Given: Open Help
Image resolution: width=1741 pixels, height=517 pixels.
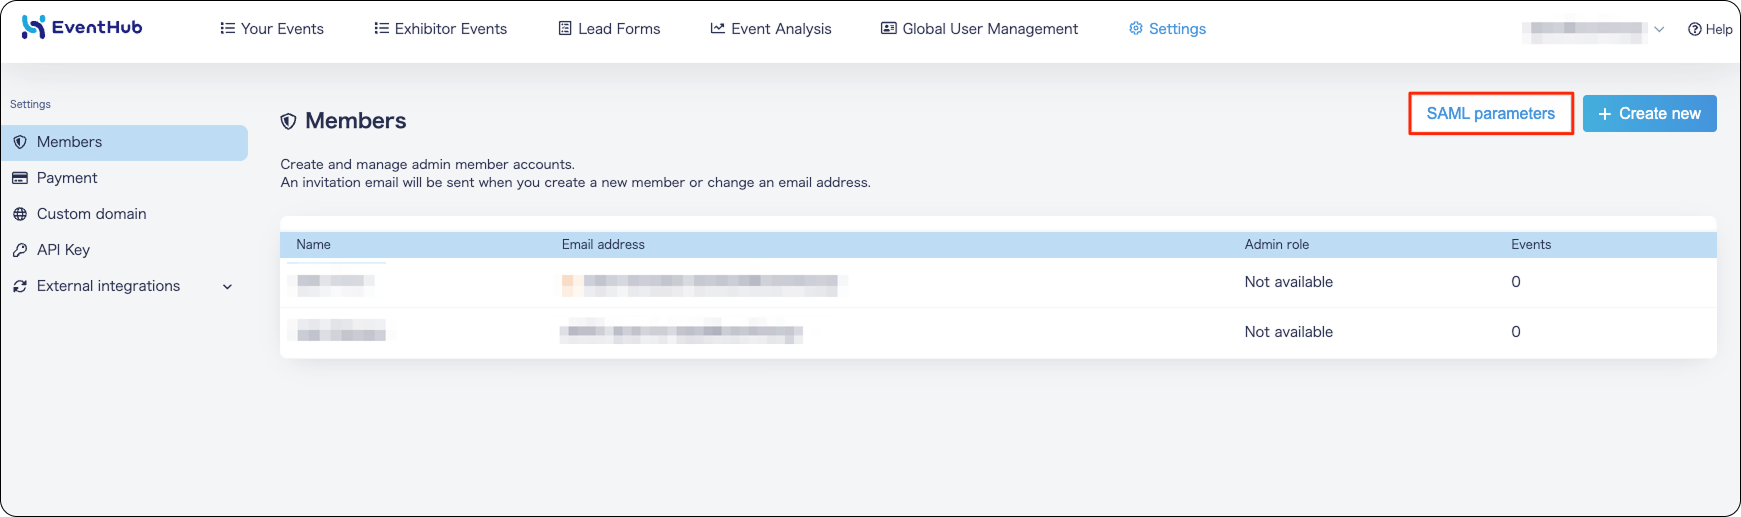Looking at the screenshot, I should (x=1710, y=30).
